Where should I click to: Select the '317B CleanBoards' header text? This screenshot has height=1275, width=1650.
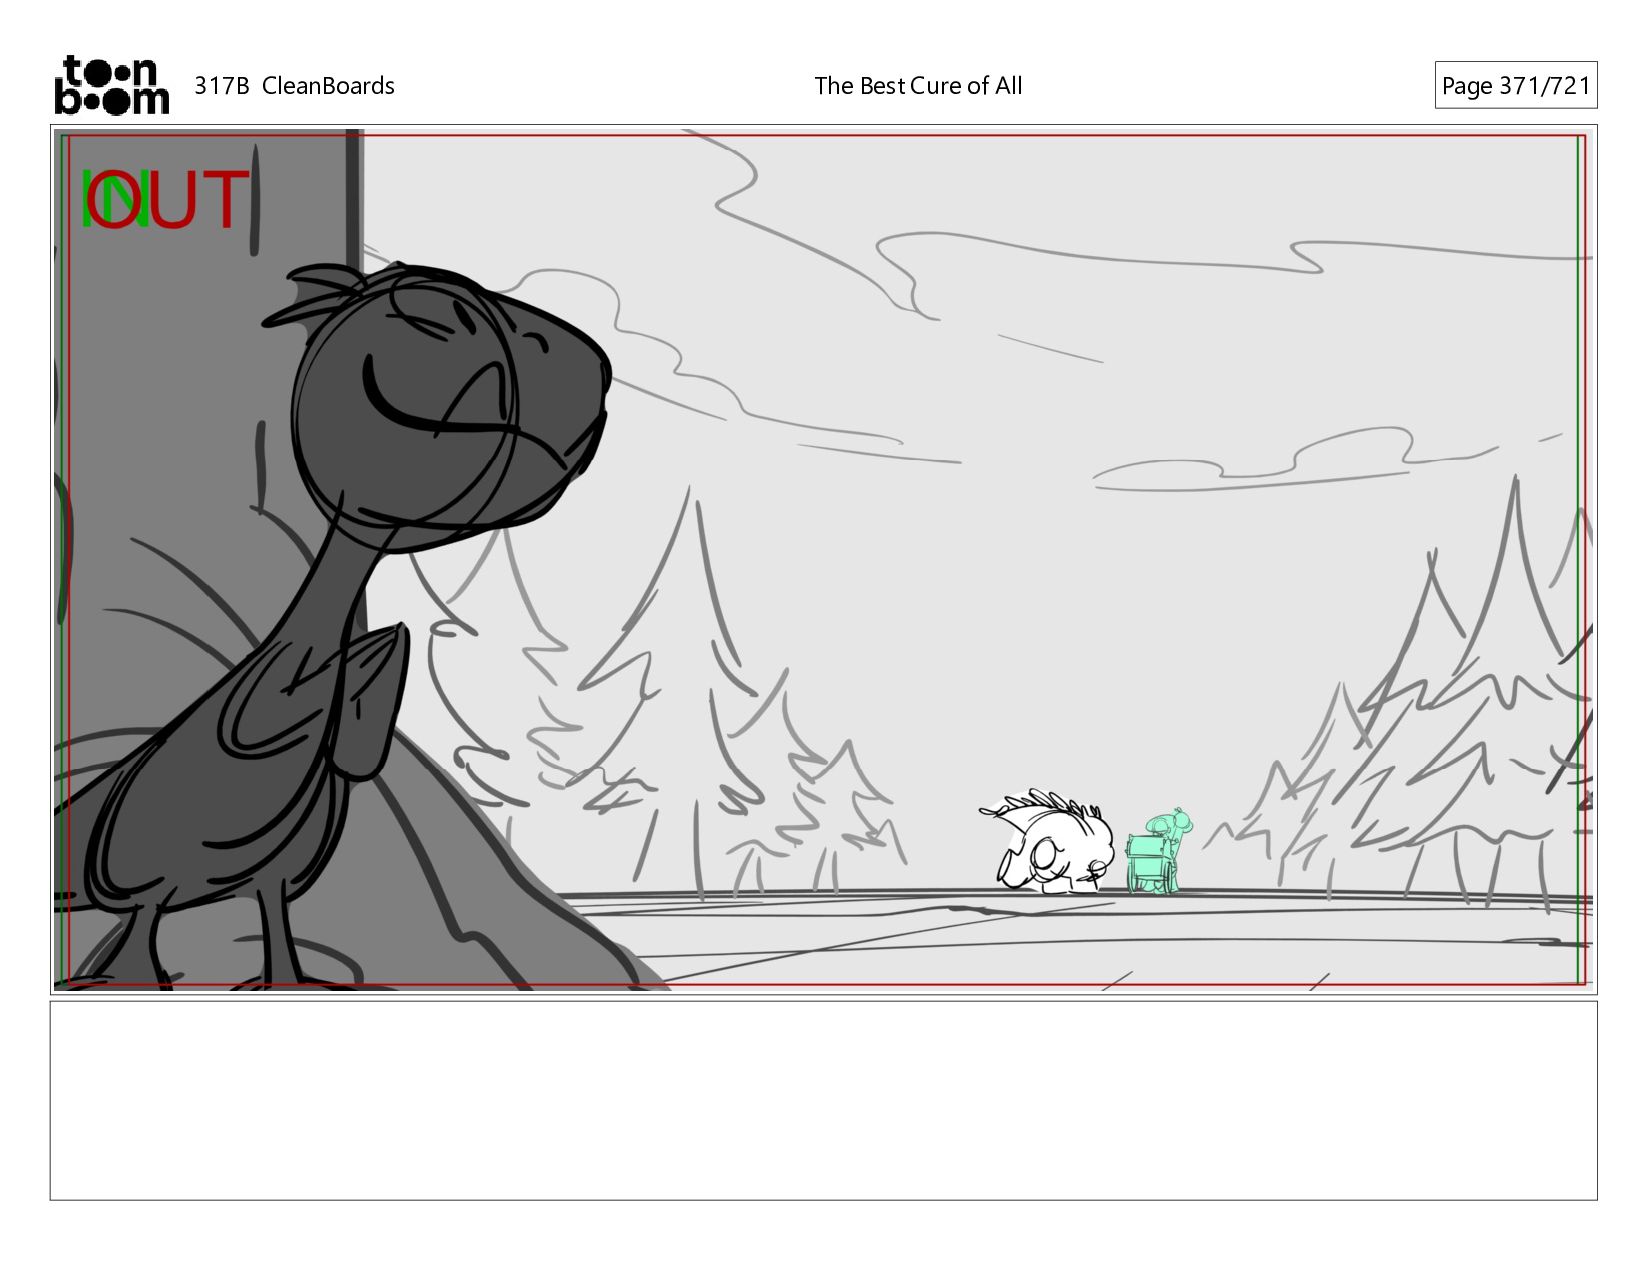[294, 86]
